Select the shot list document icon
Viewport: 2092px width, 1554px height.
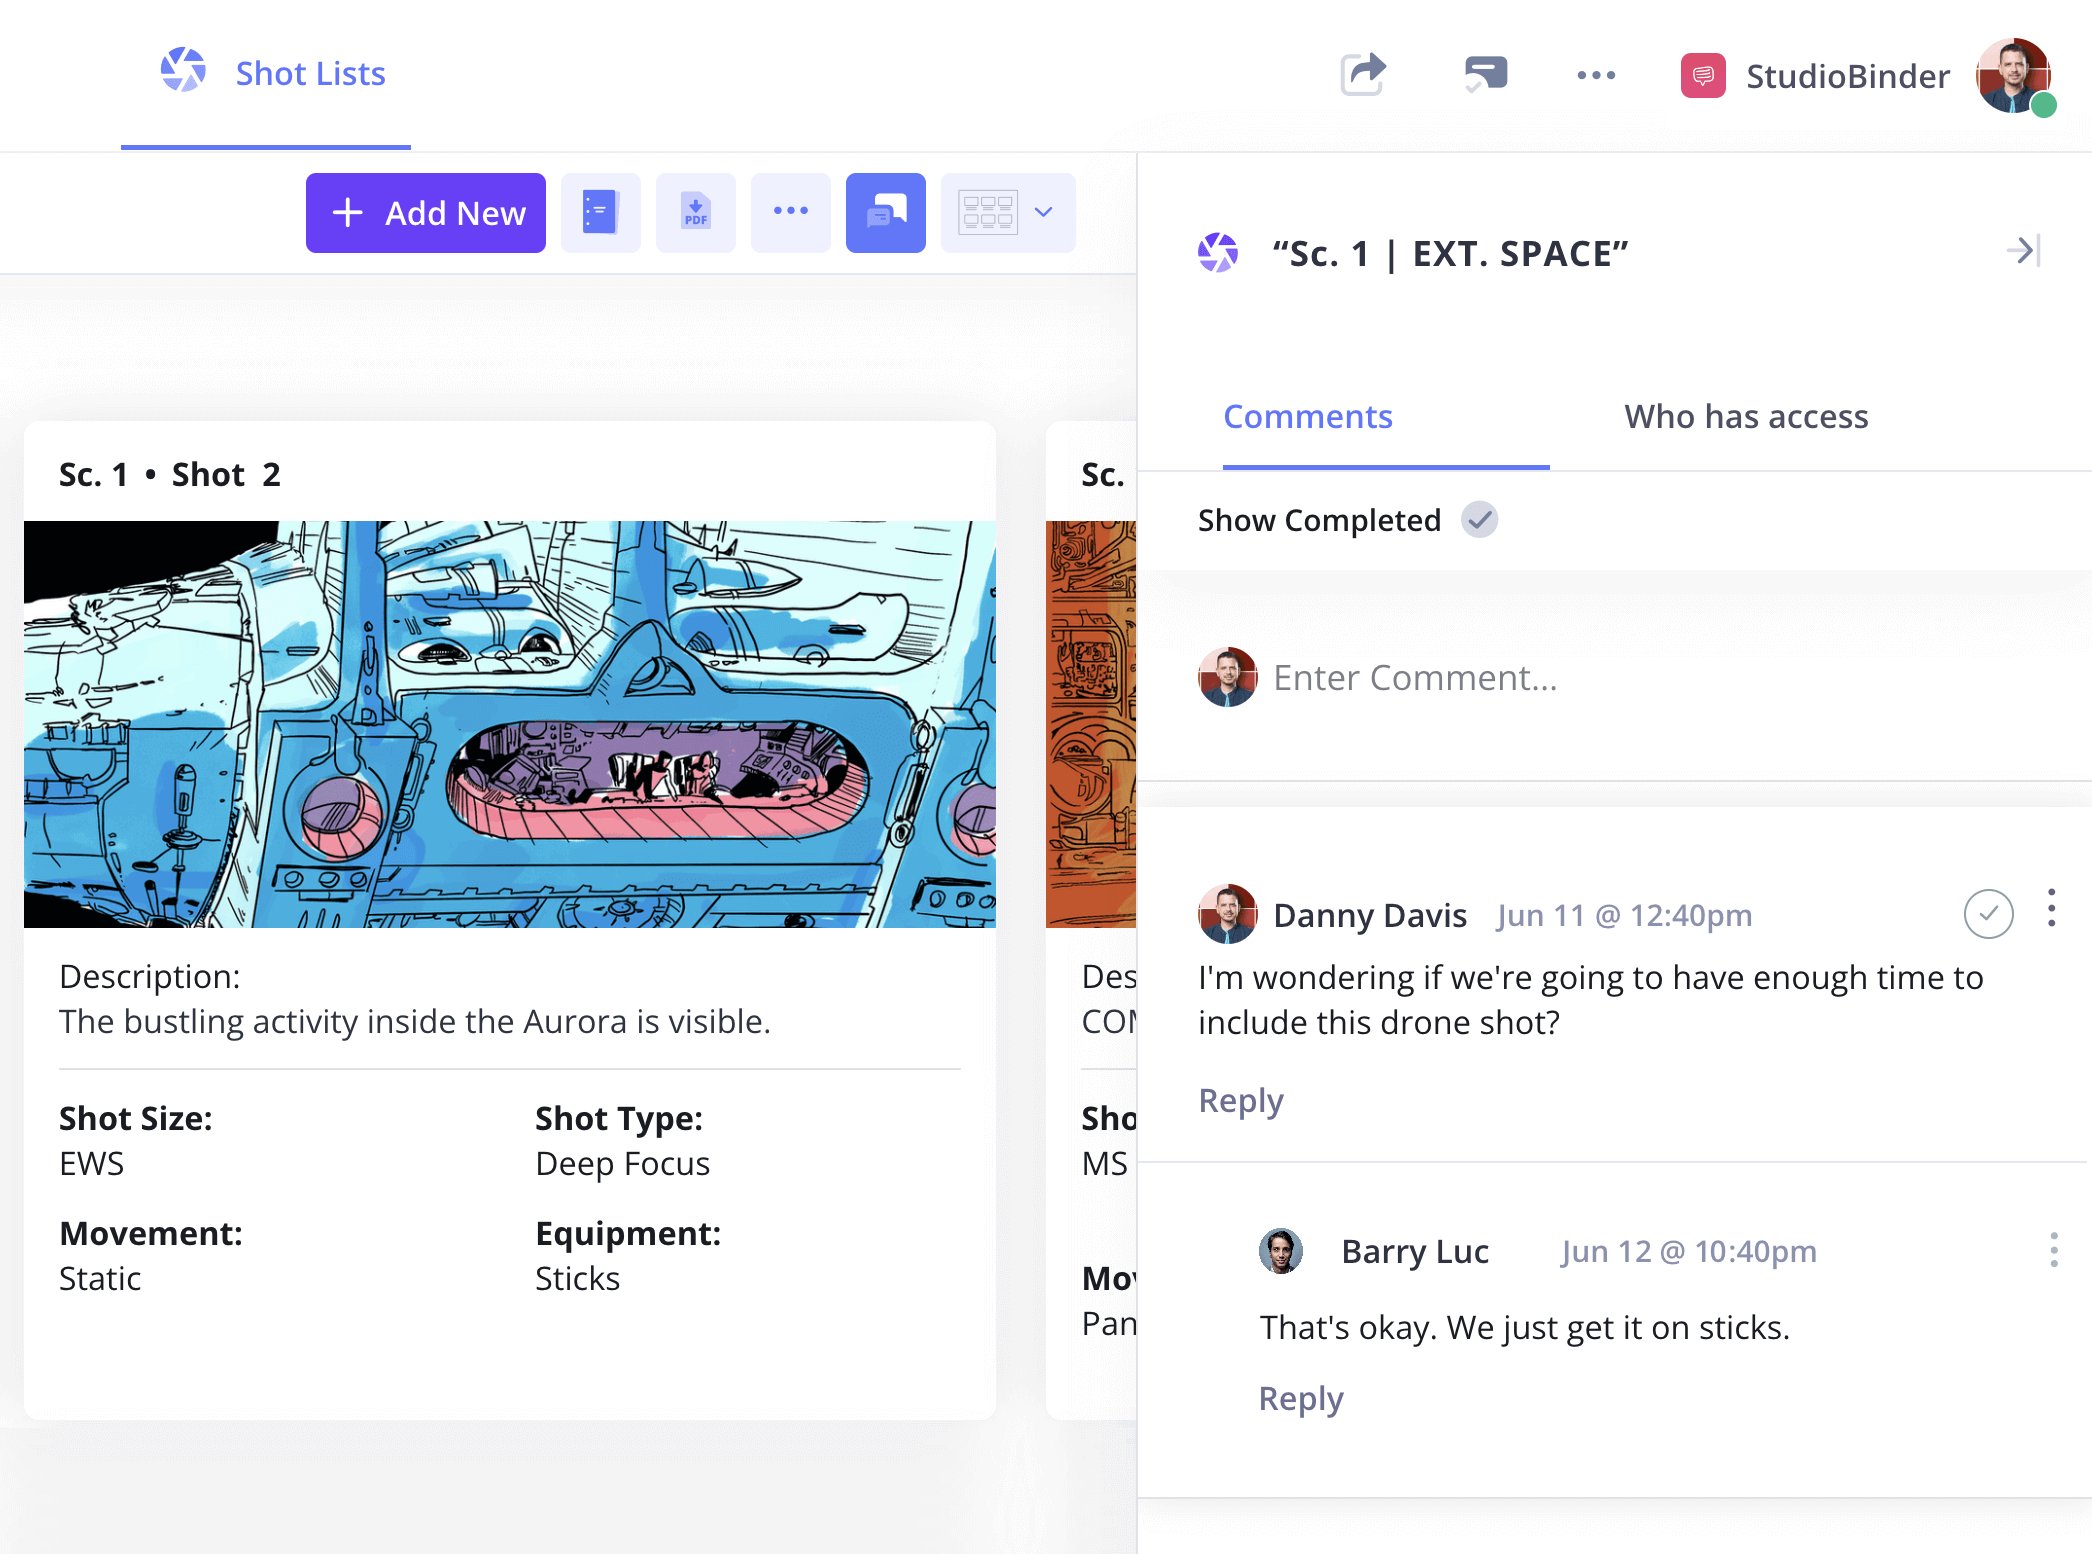(600, 212)
